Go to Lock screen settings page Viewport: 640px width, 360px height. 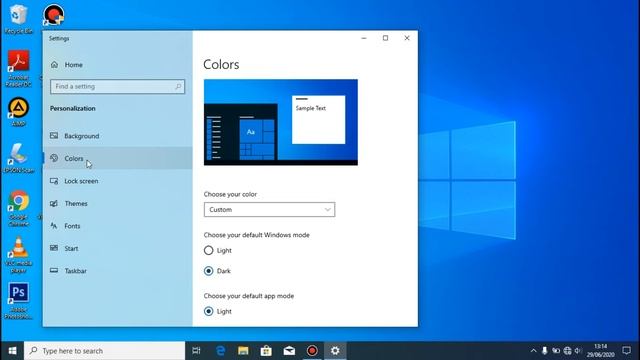118,181
